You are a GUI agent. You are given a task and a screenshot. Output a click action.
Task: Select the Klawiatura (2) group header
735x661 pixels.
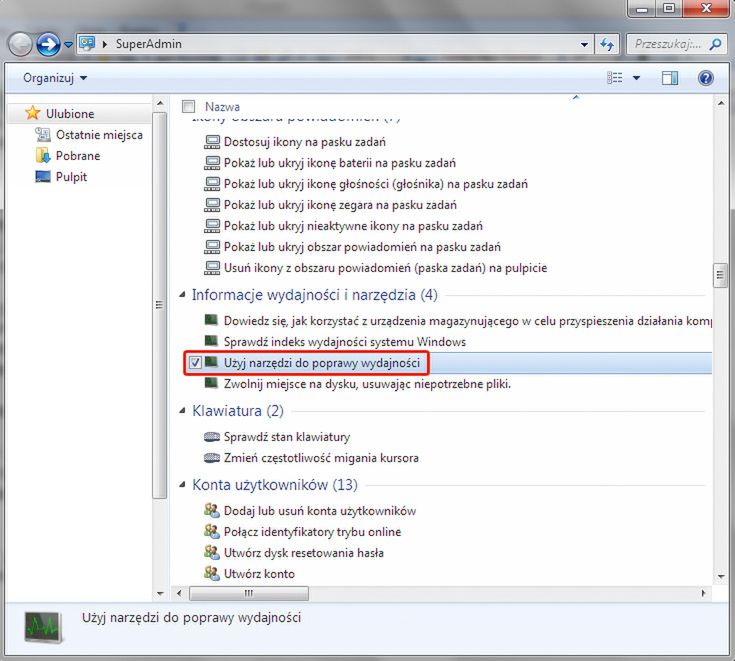(238, 411)
